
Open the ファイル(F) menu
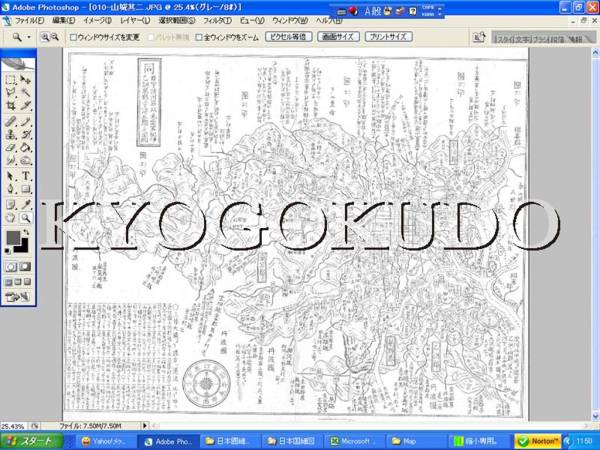[x=29, y=21]
